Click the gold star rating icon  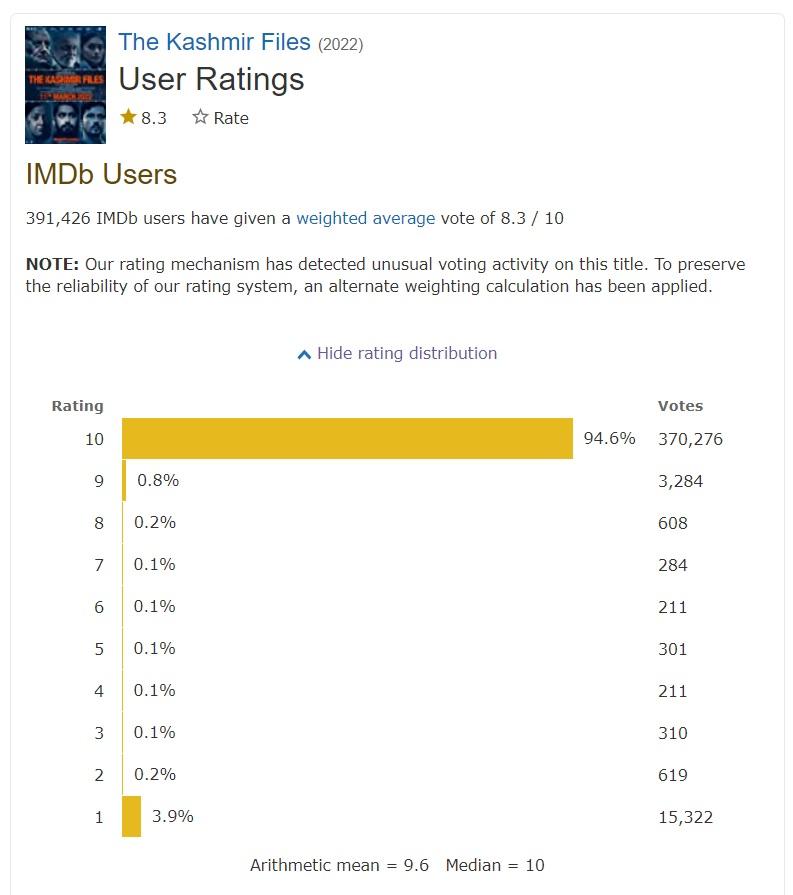pyautogui.click(x=128, y=117)
